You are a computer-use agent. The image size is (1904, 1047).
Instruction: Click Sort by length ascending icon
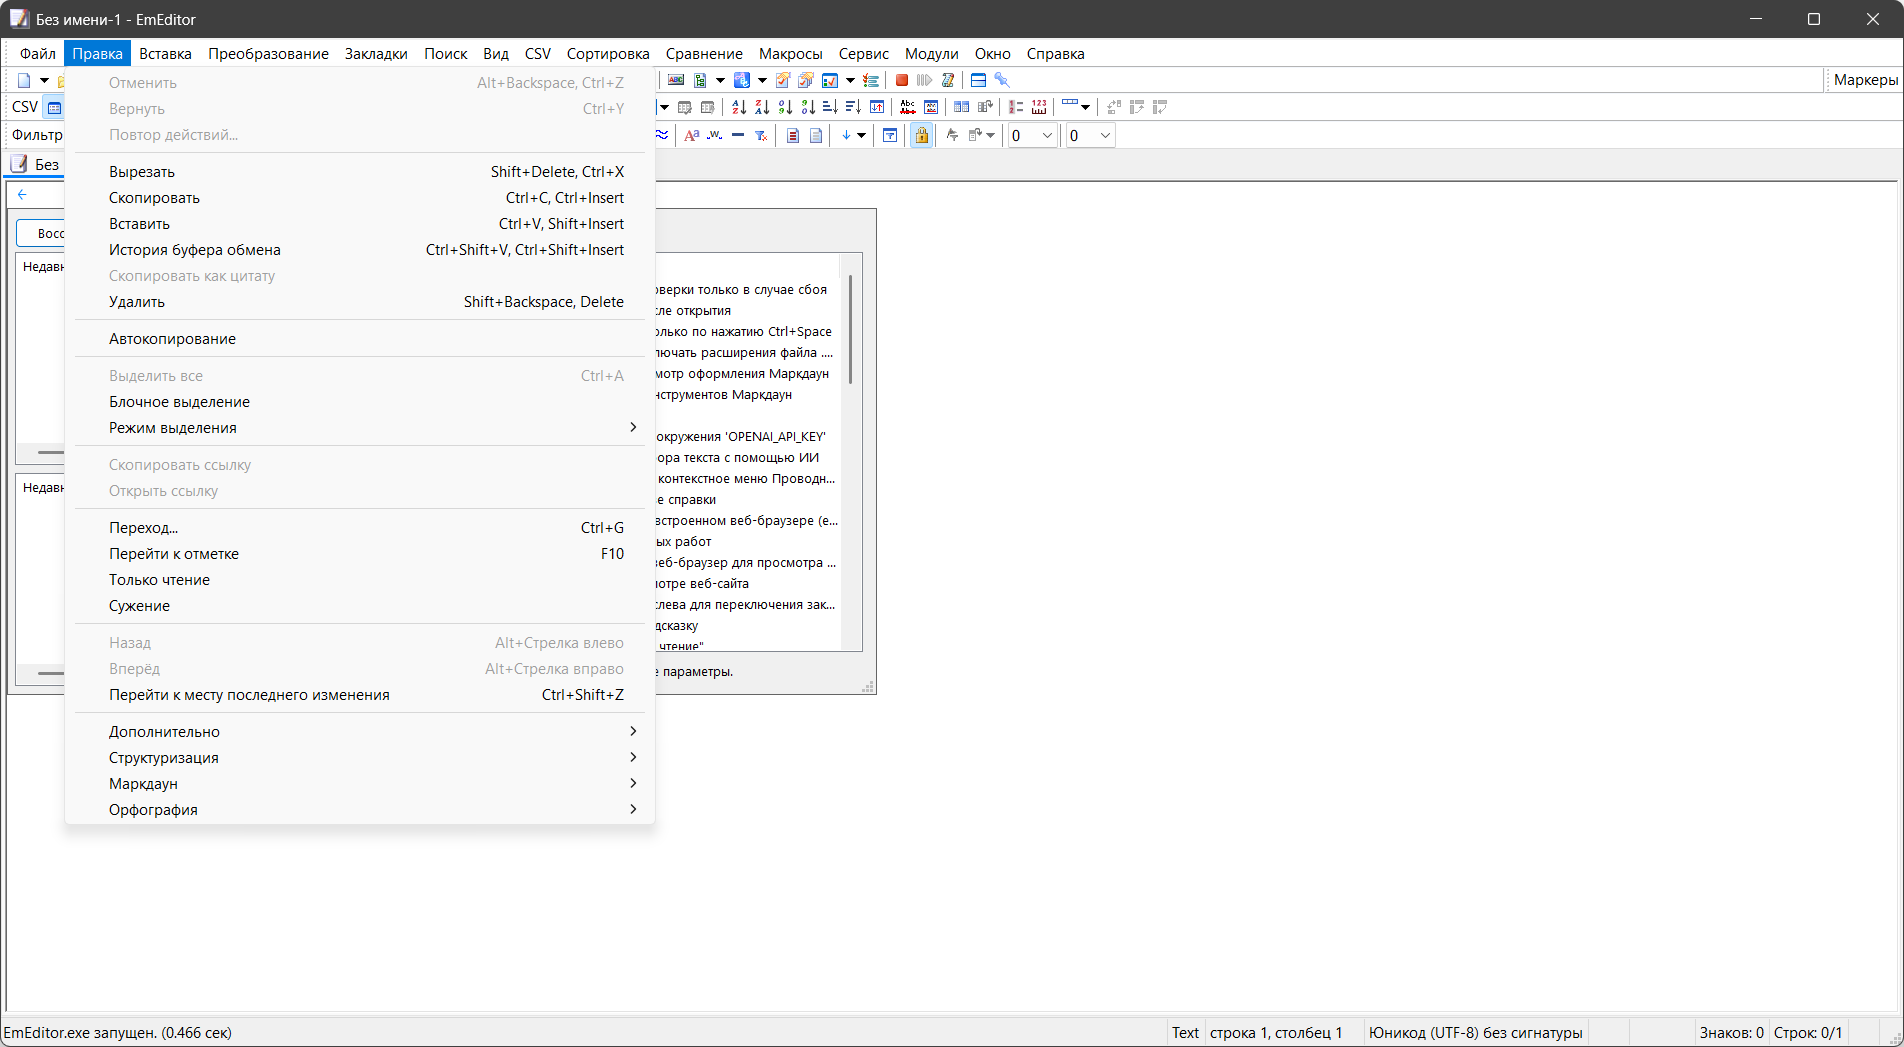(830, 107)
